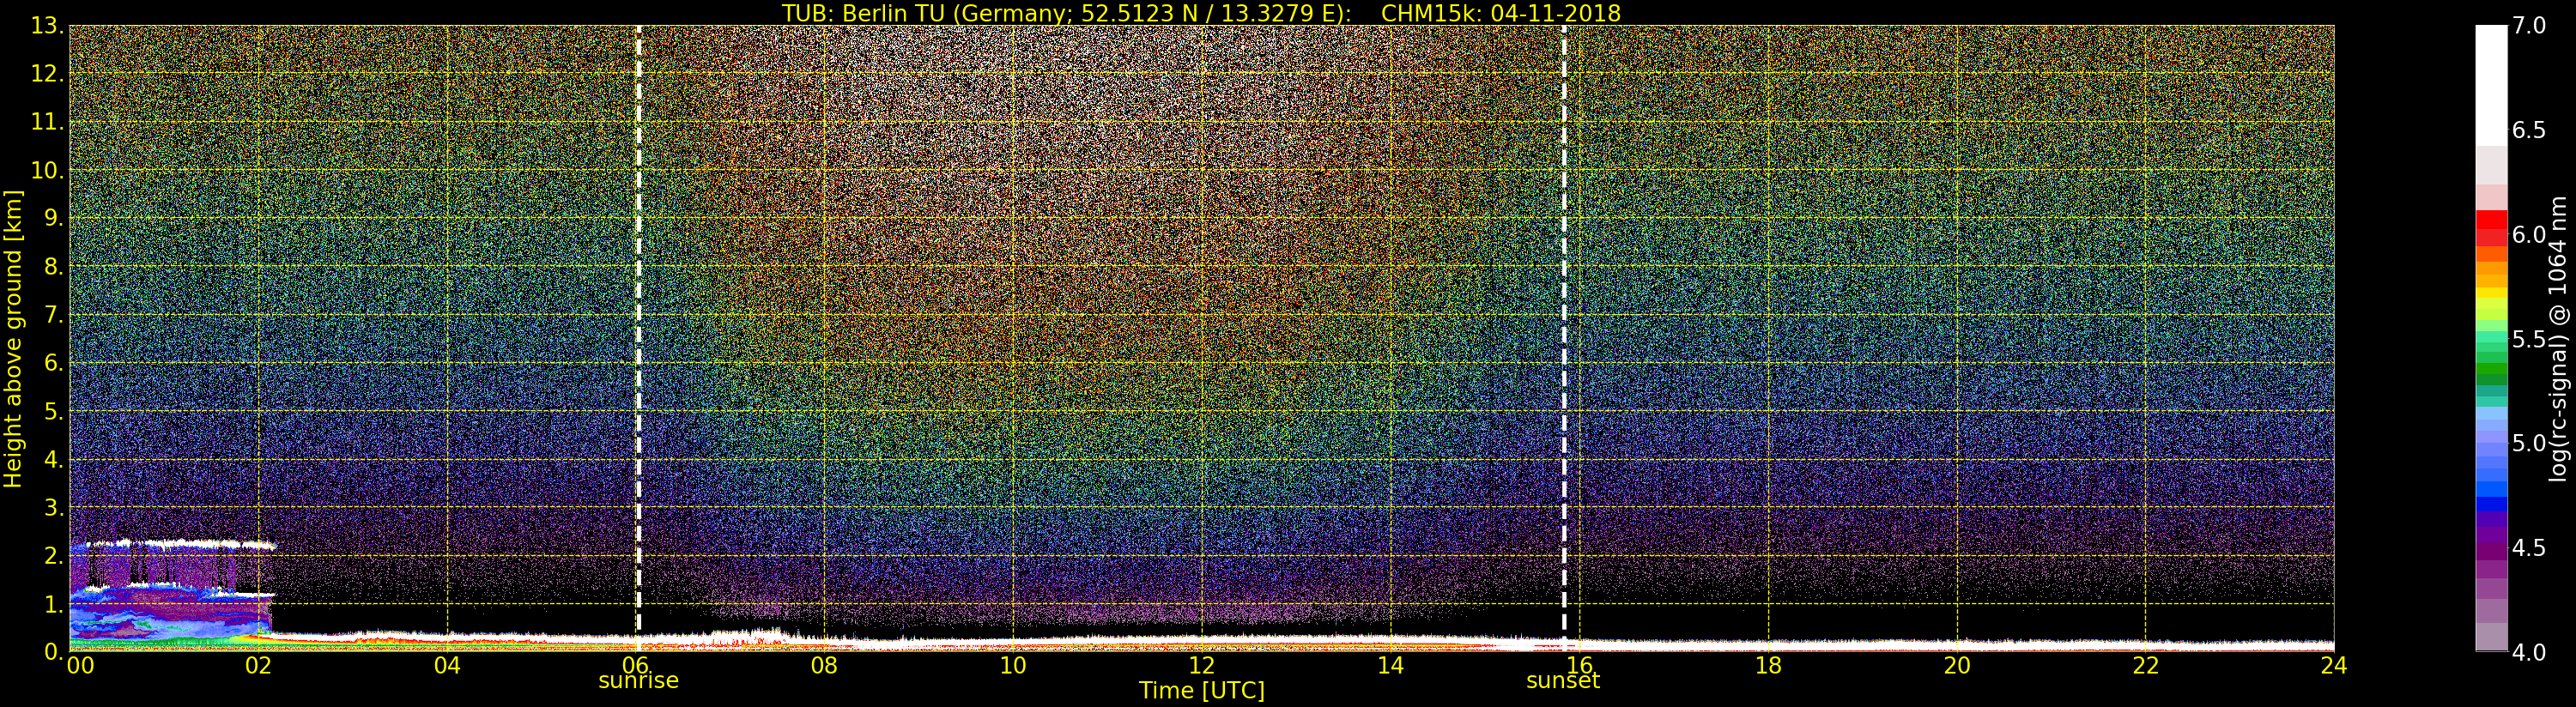Click the height-axis tick "13."
Screen dimensions: 2576x707
[47, 26]
